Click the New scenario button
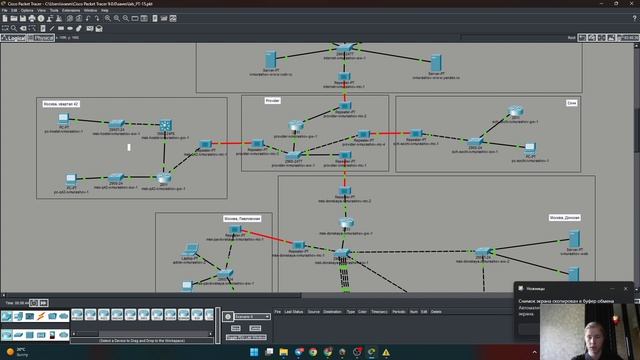 point(236,328)
